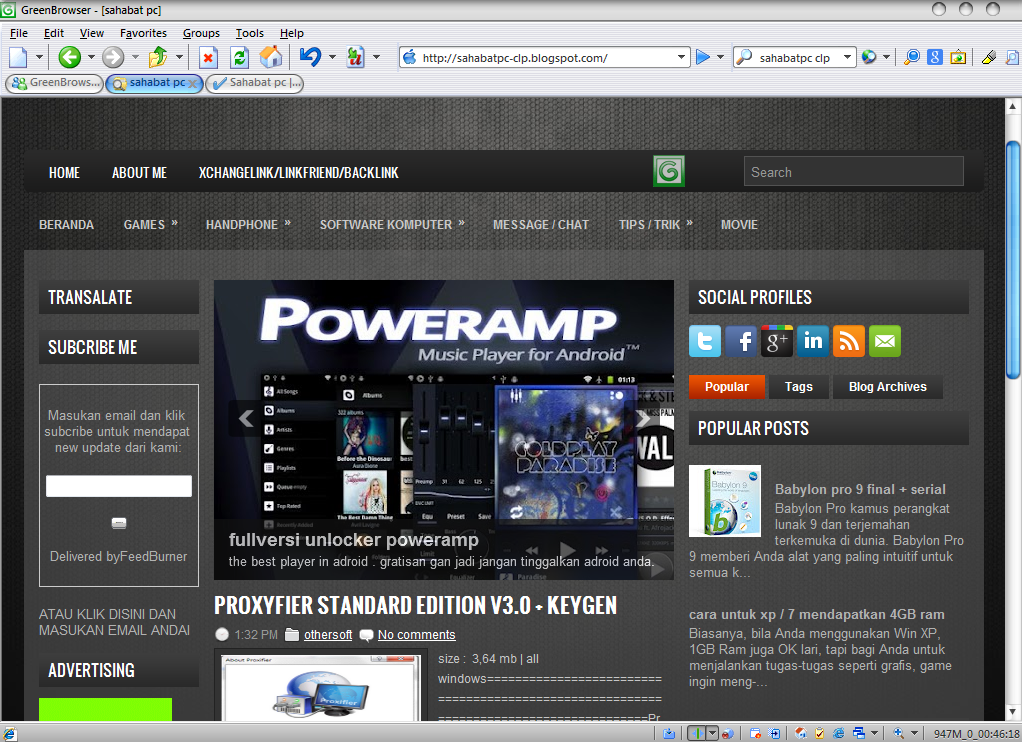This screenshot has width=1022, height=742.
Task: Click the blue Go play arrow
Action: 703,57
